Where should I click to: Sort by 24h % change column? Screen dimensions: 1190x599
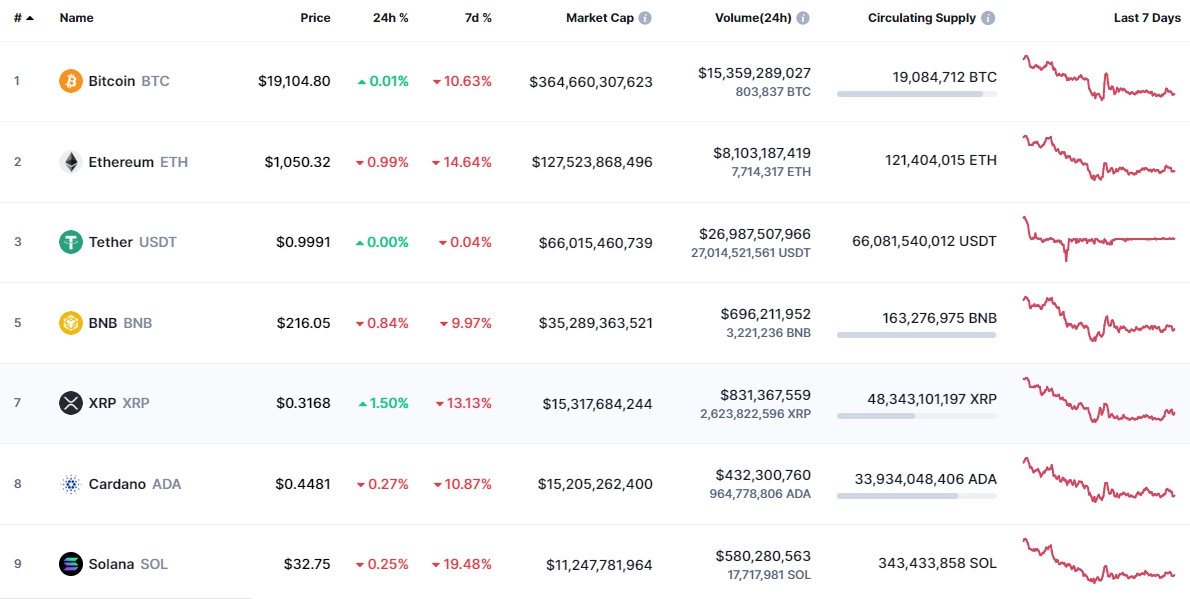point(390,18)
